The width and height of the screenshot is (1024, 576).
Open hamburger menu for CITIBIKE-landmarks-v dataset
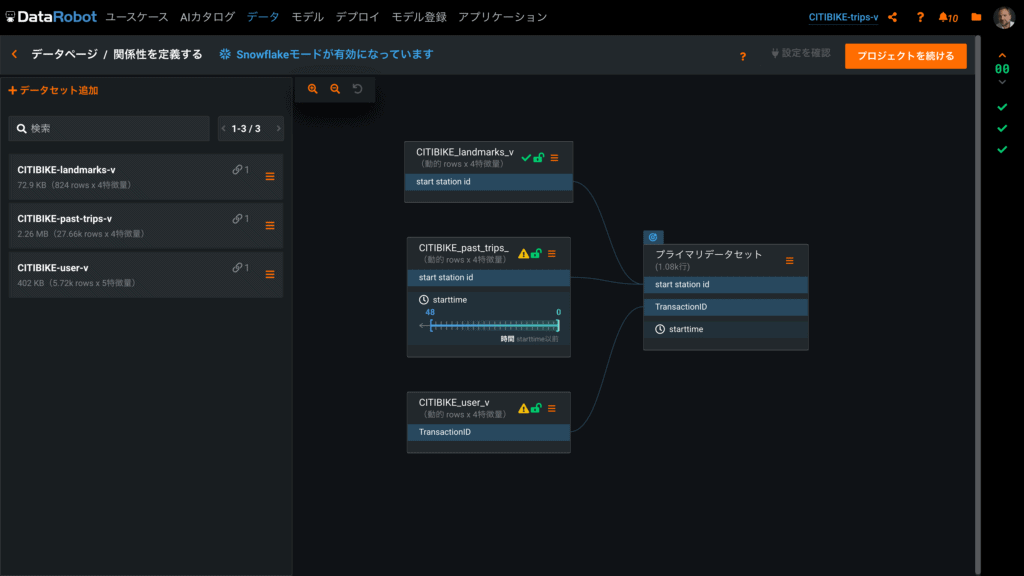tap(269, 177)
